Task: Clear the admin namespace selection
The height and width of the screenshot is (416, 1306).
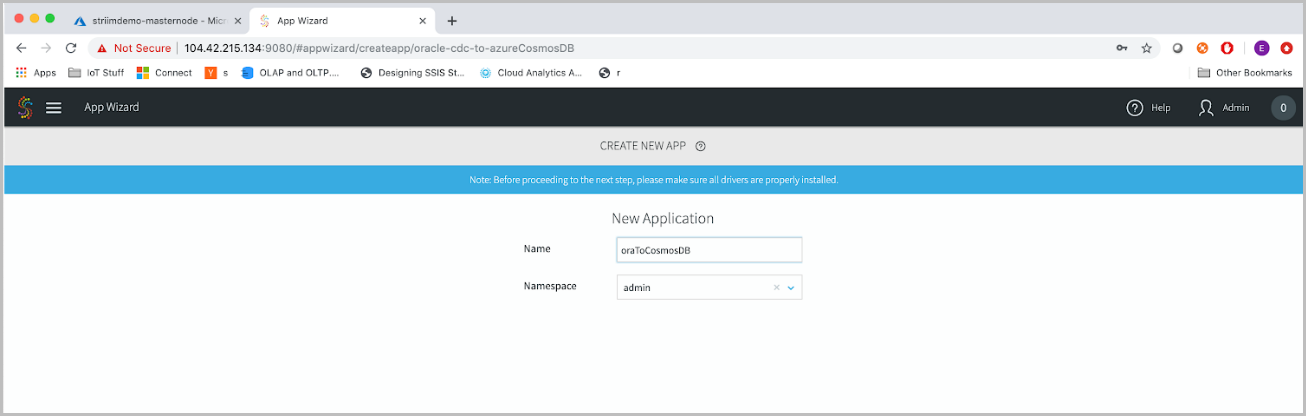Action: click(x=776, y=288)
